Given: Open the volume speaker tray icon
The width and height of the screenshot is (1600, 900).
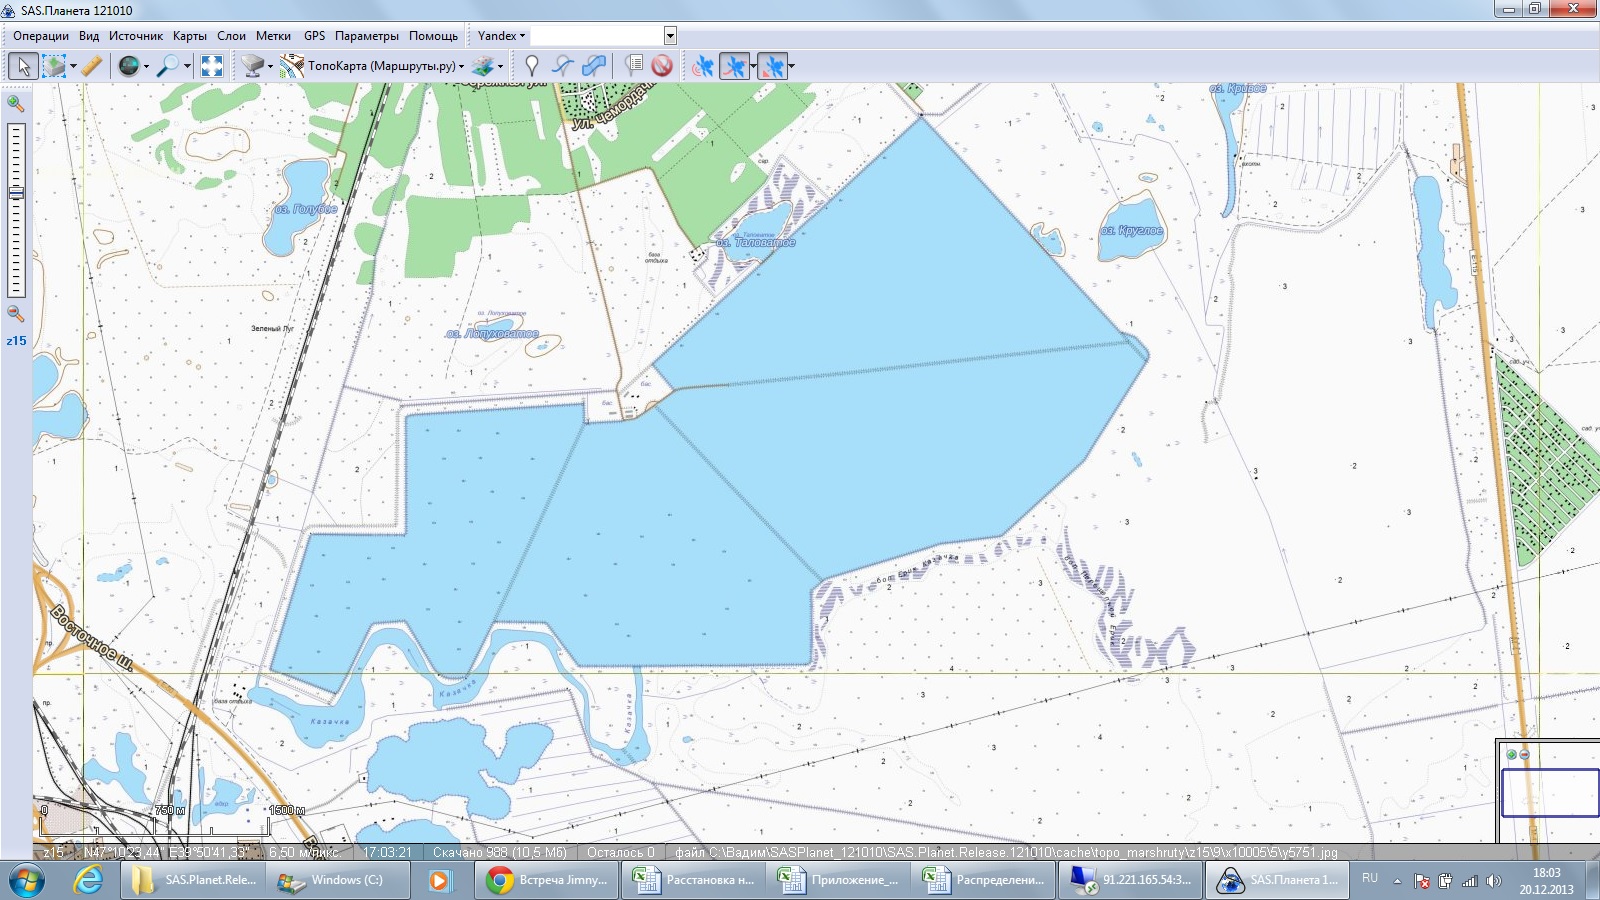Looking at the screenshot, I should coord(1493,881).
